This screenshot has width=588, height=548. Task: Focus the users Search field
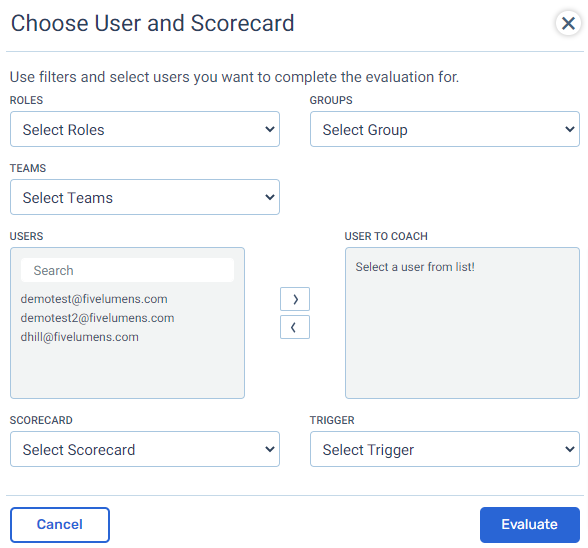click(128, 270)
